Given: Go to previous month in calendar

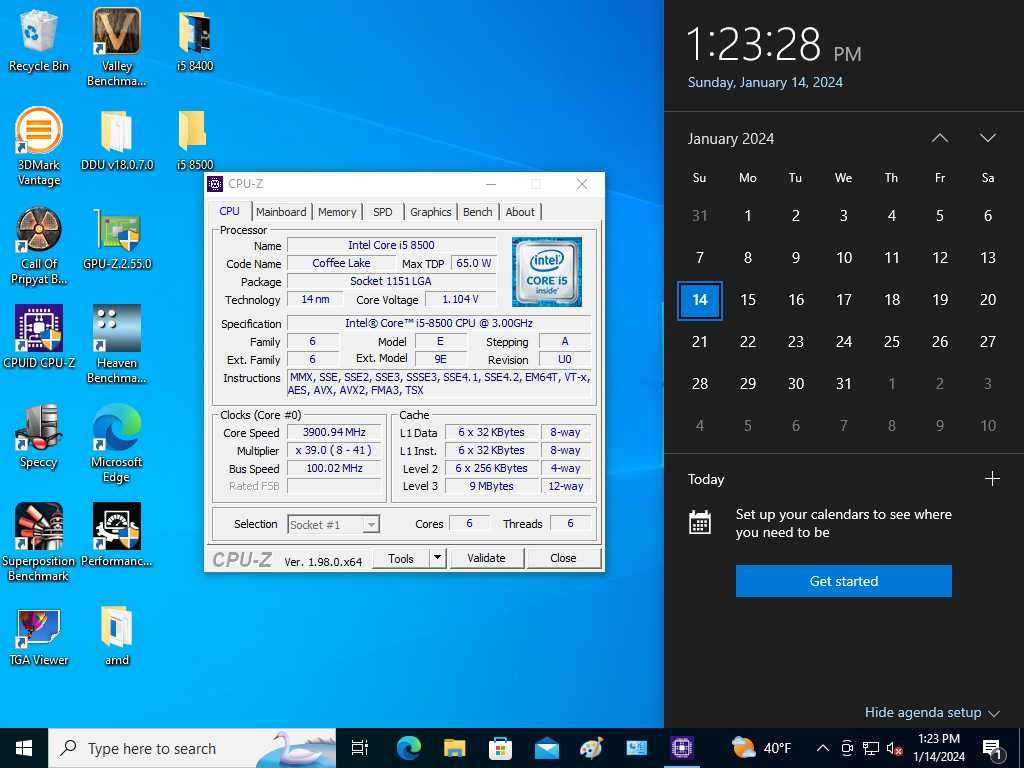Looking at the screenshot, I should point(940,138).
